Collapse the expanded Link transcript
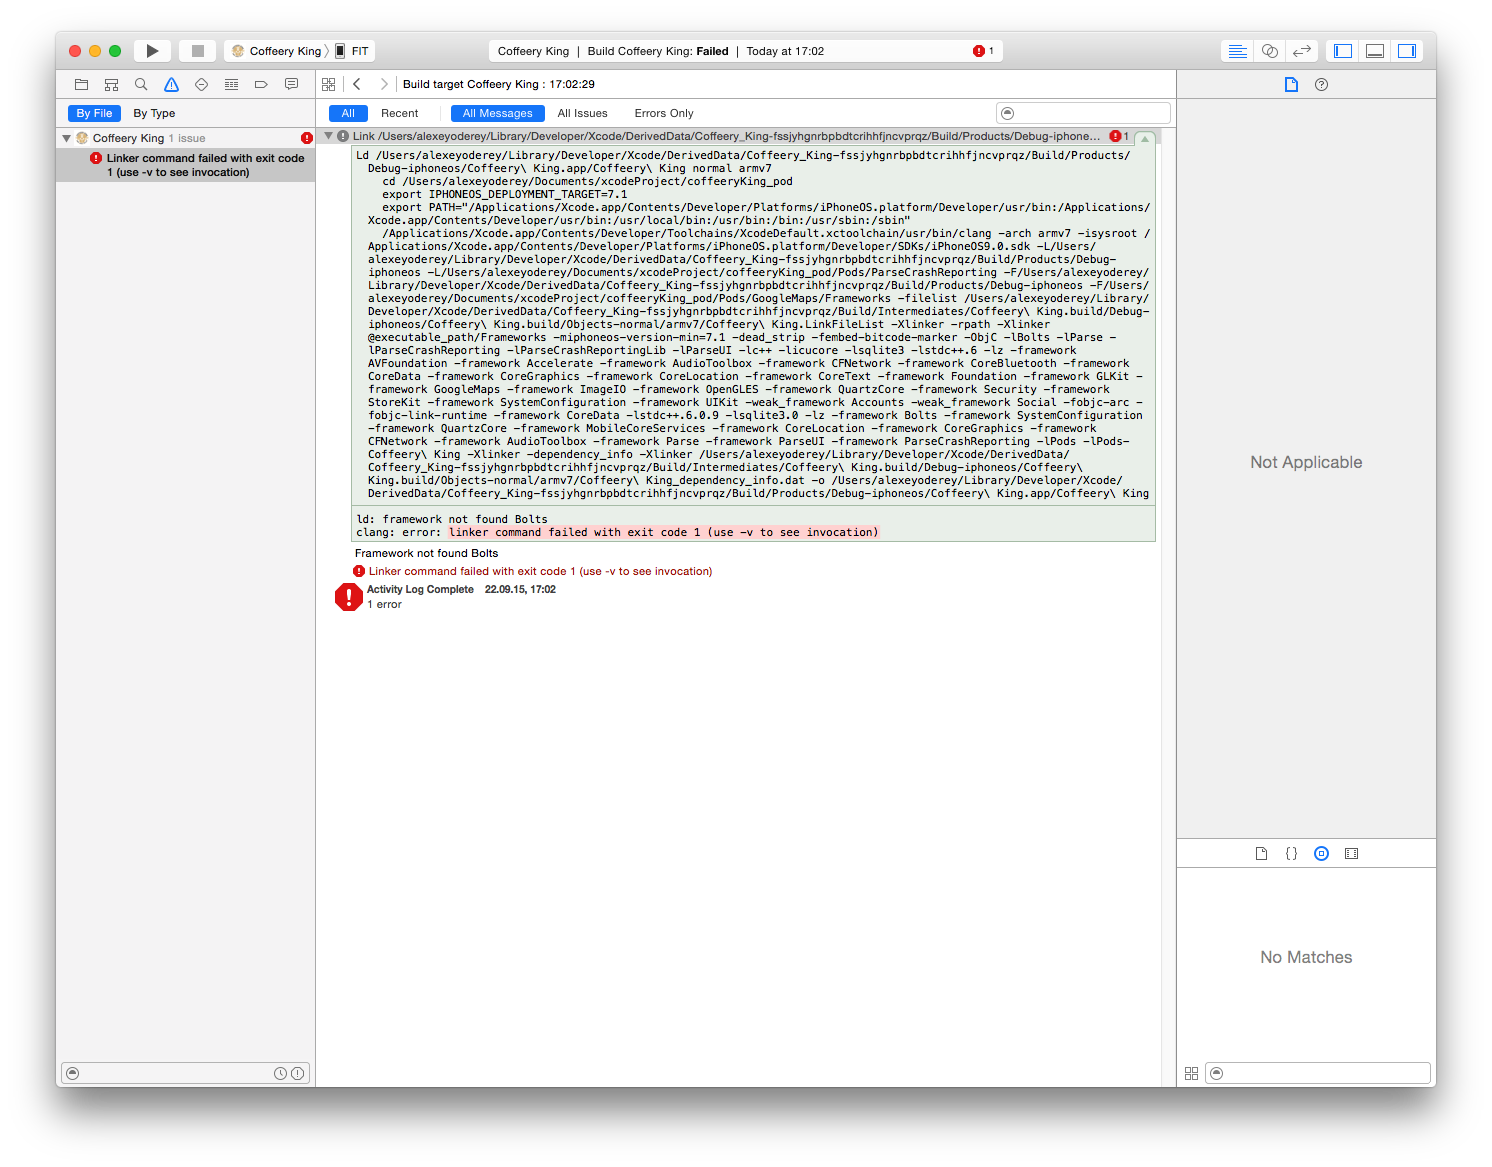Viewport: 1492px width, 1167px height. click(x=1145, y=138)
